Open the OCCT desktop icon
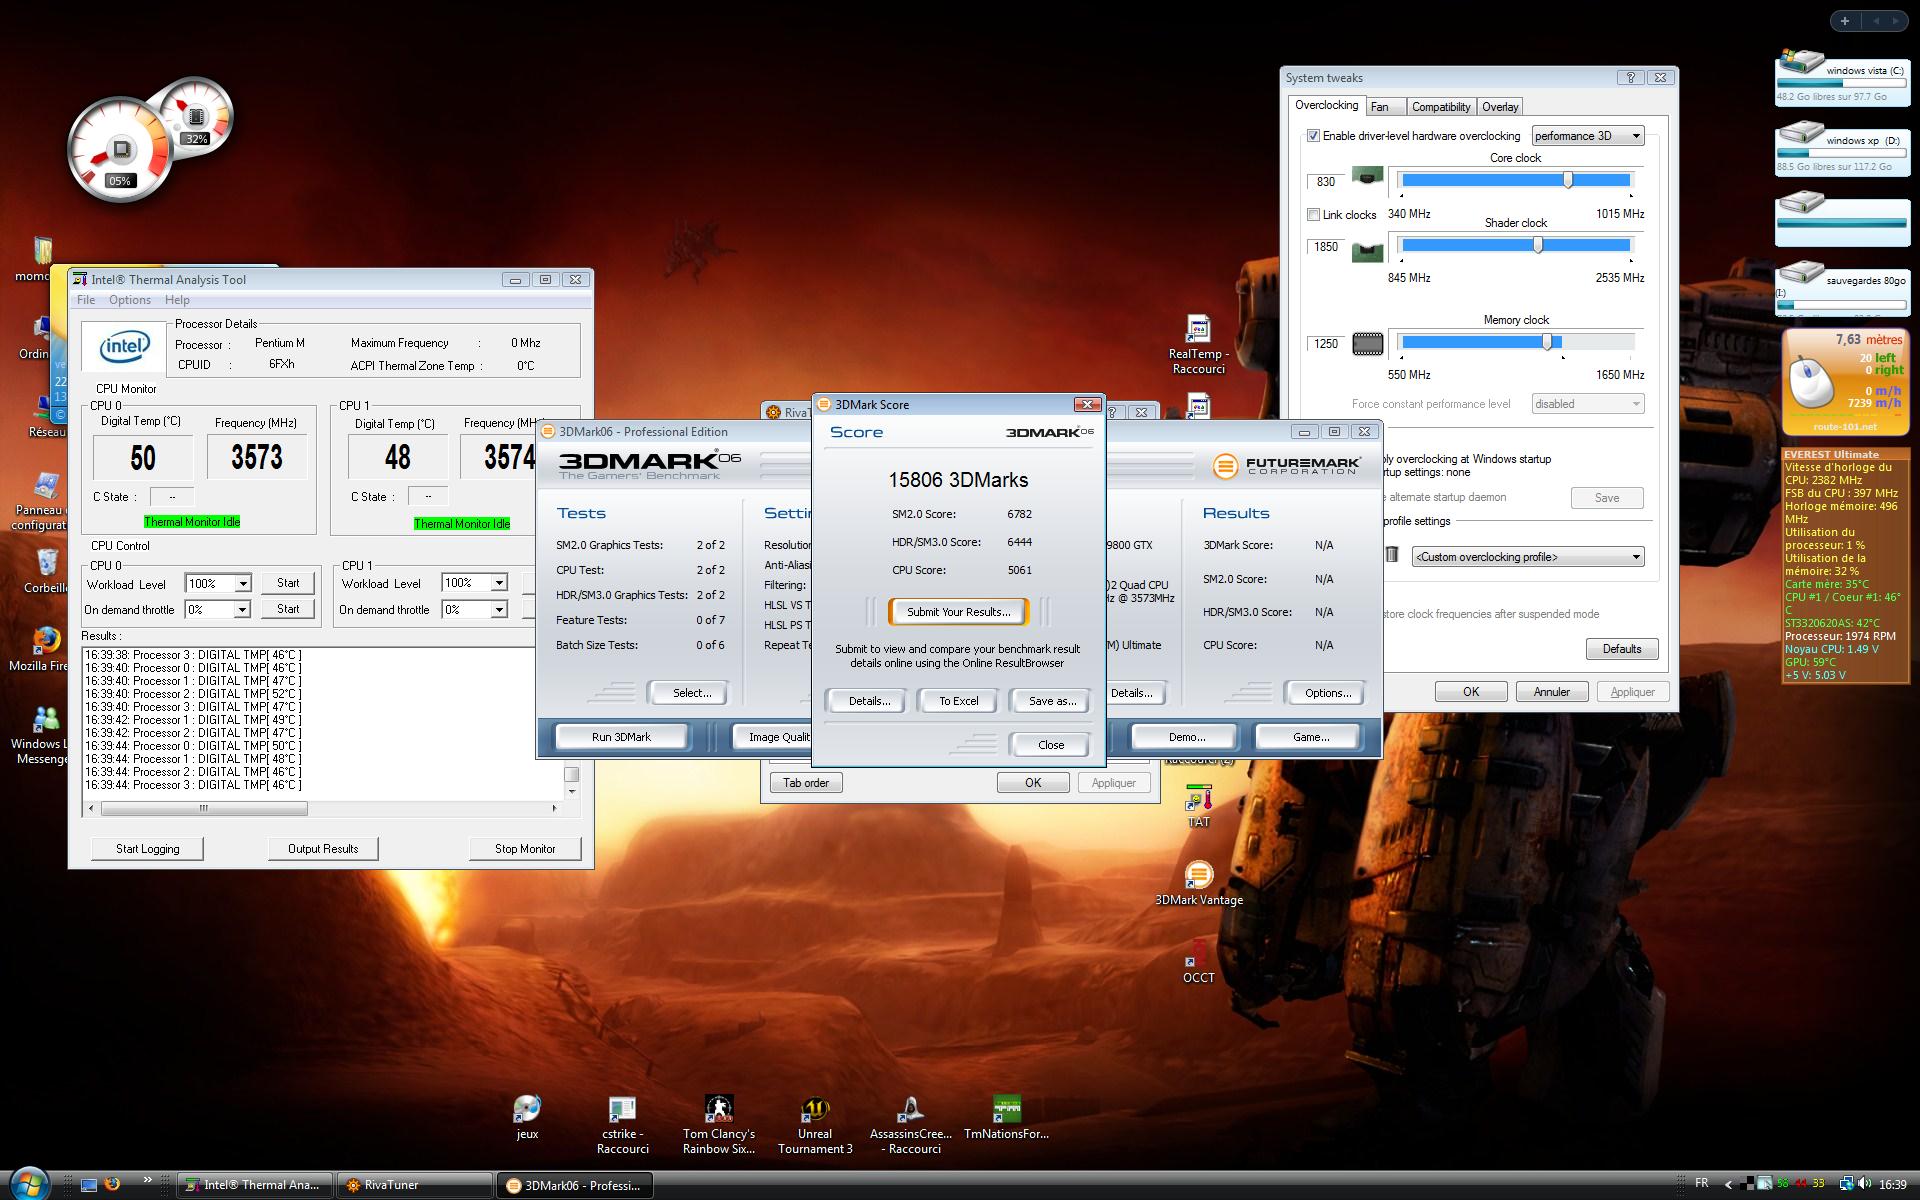1920x1200 pixels. coord(1198,960)
